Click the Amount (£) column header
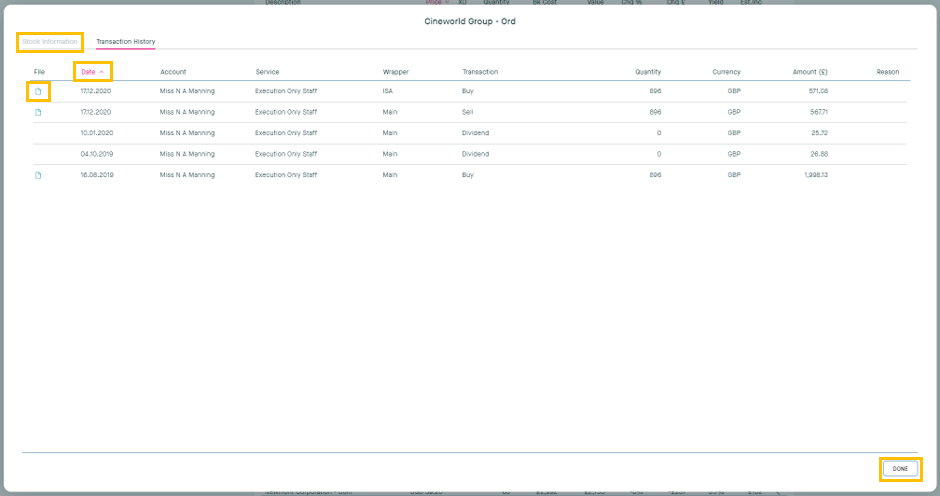Image resolution: width=940 pixels, height=496 pixels. pos(810,72)
